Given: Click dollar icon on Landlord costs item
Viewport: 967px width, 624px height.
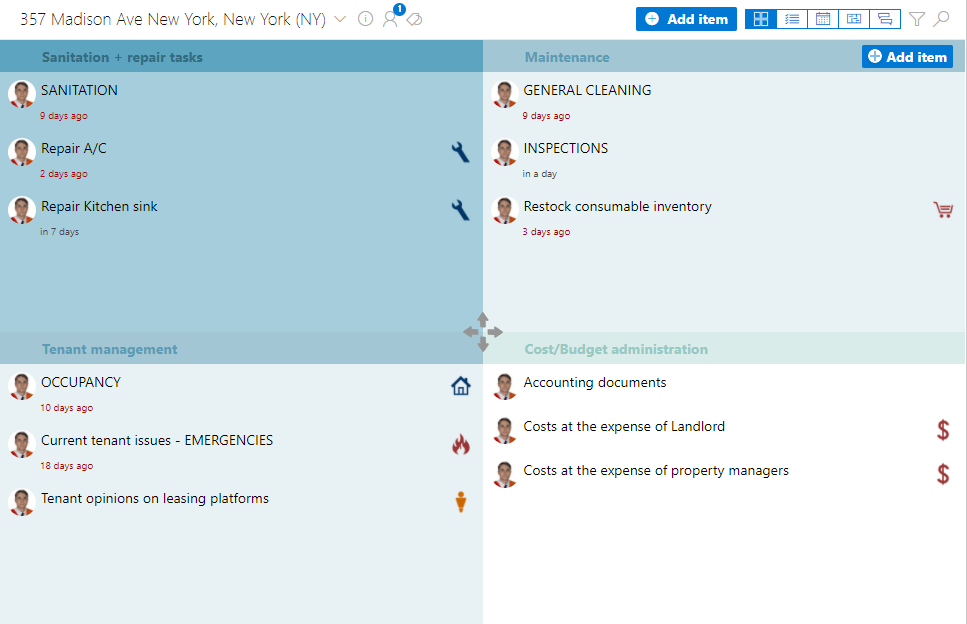Looking at the screenshot, I should pos(943,430).
